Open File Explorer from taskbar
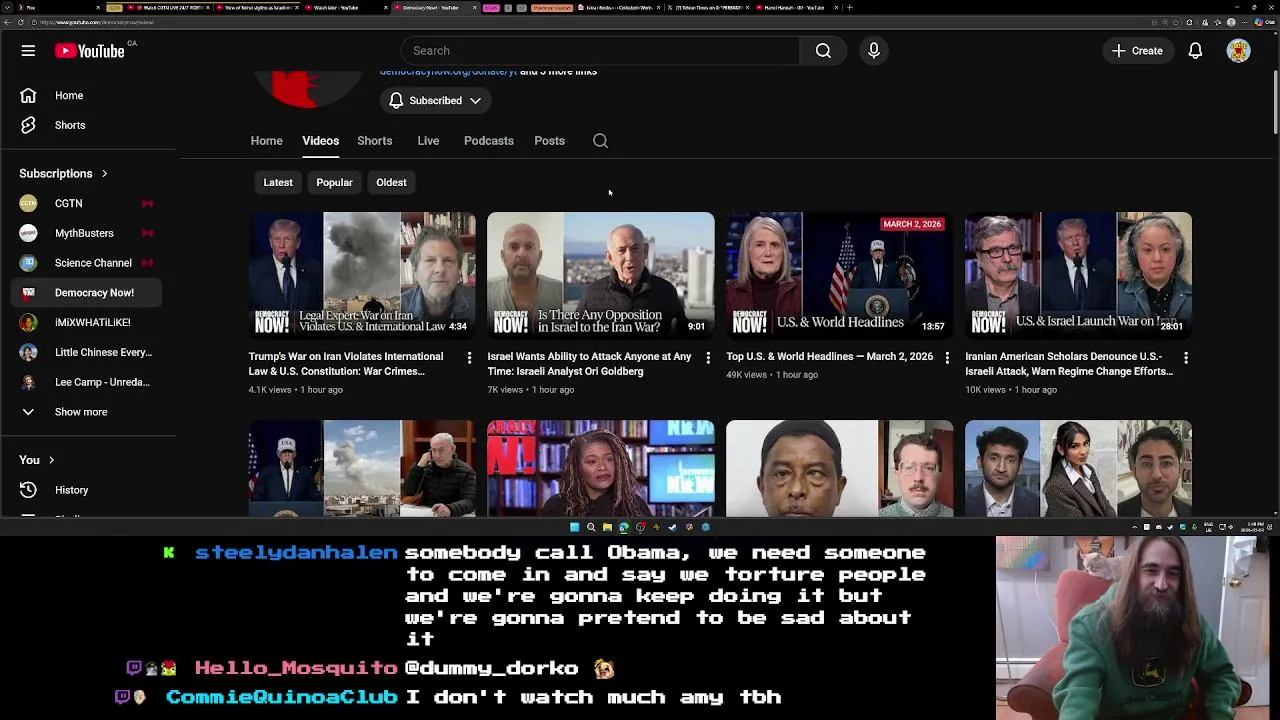Image resolution: width=1280 pixels, height=720 pixels. [x=607, y=527]
